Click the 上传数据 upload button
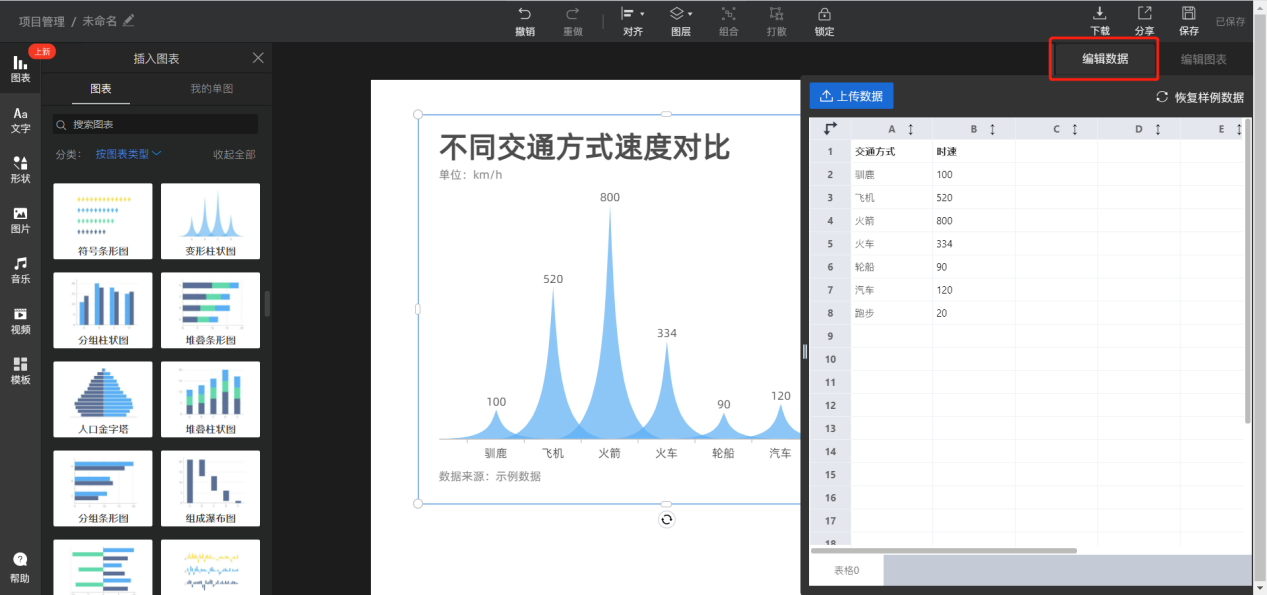1267x595 pixels. (851, 96)
